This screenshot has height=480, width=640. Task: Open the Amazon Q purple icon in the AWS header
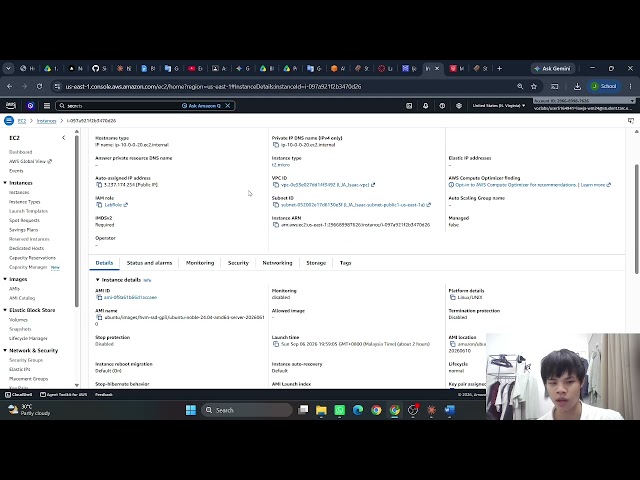(x=30, y=106)
